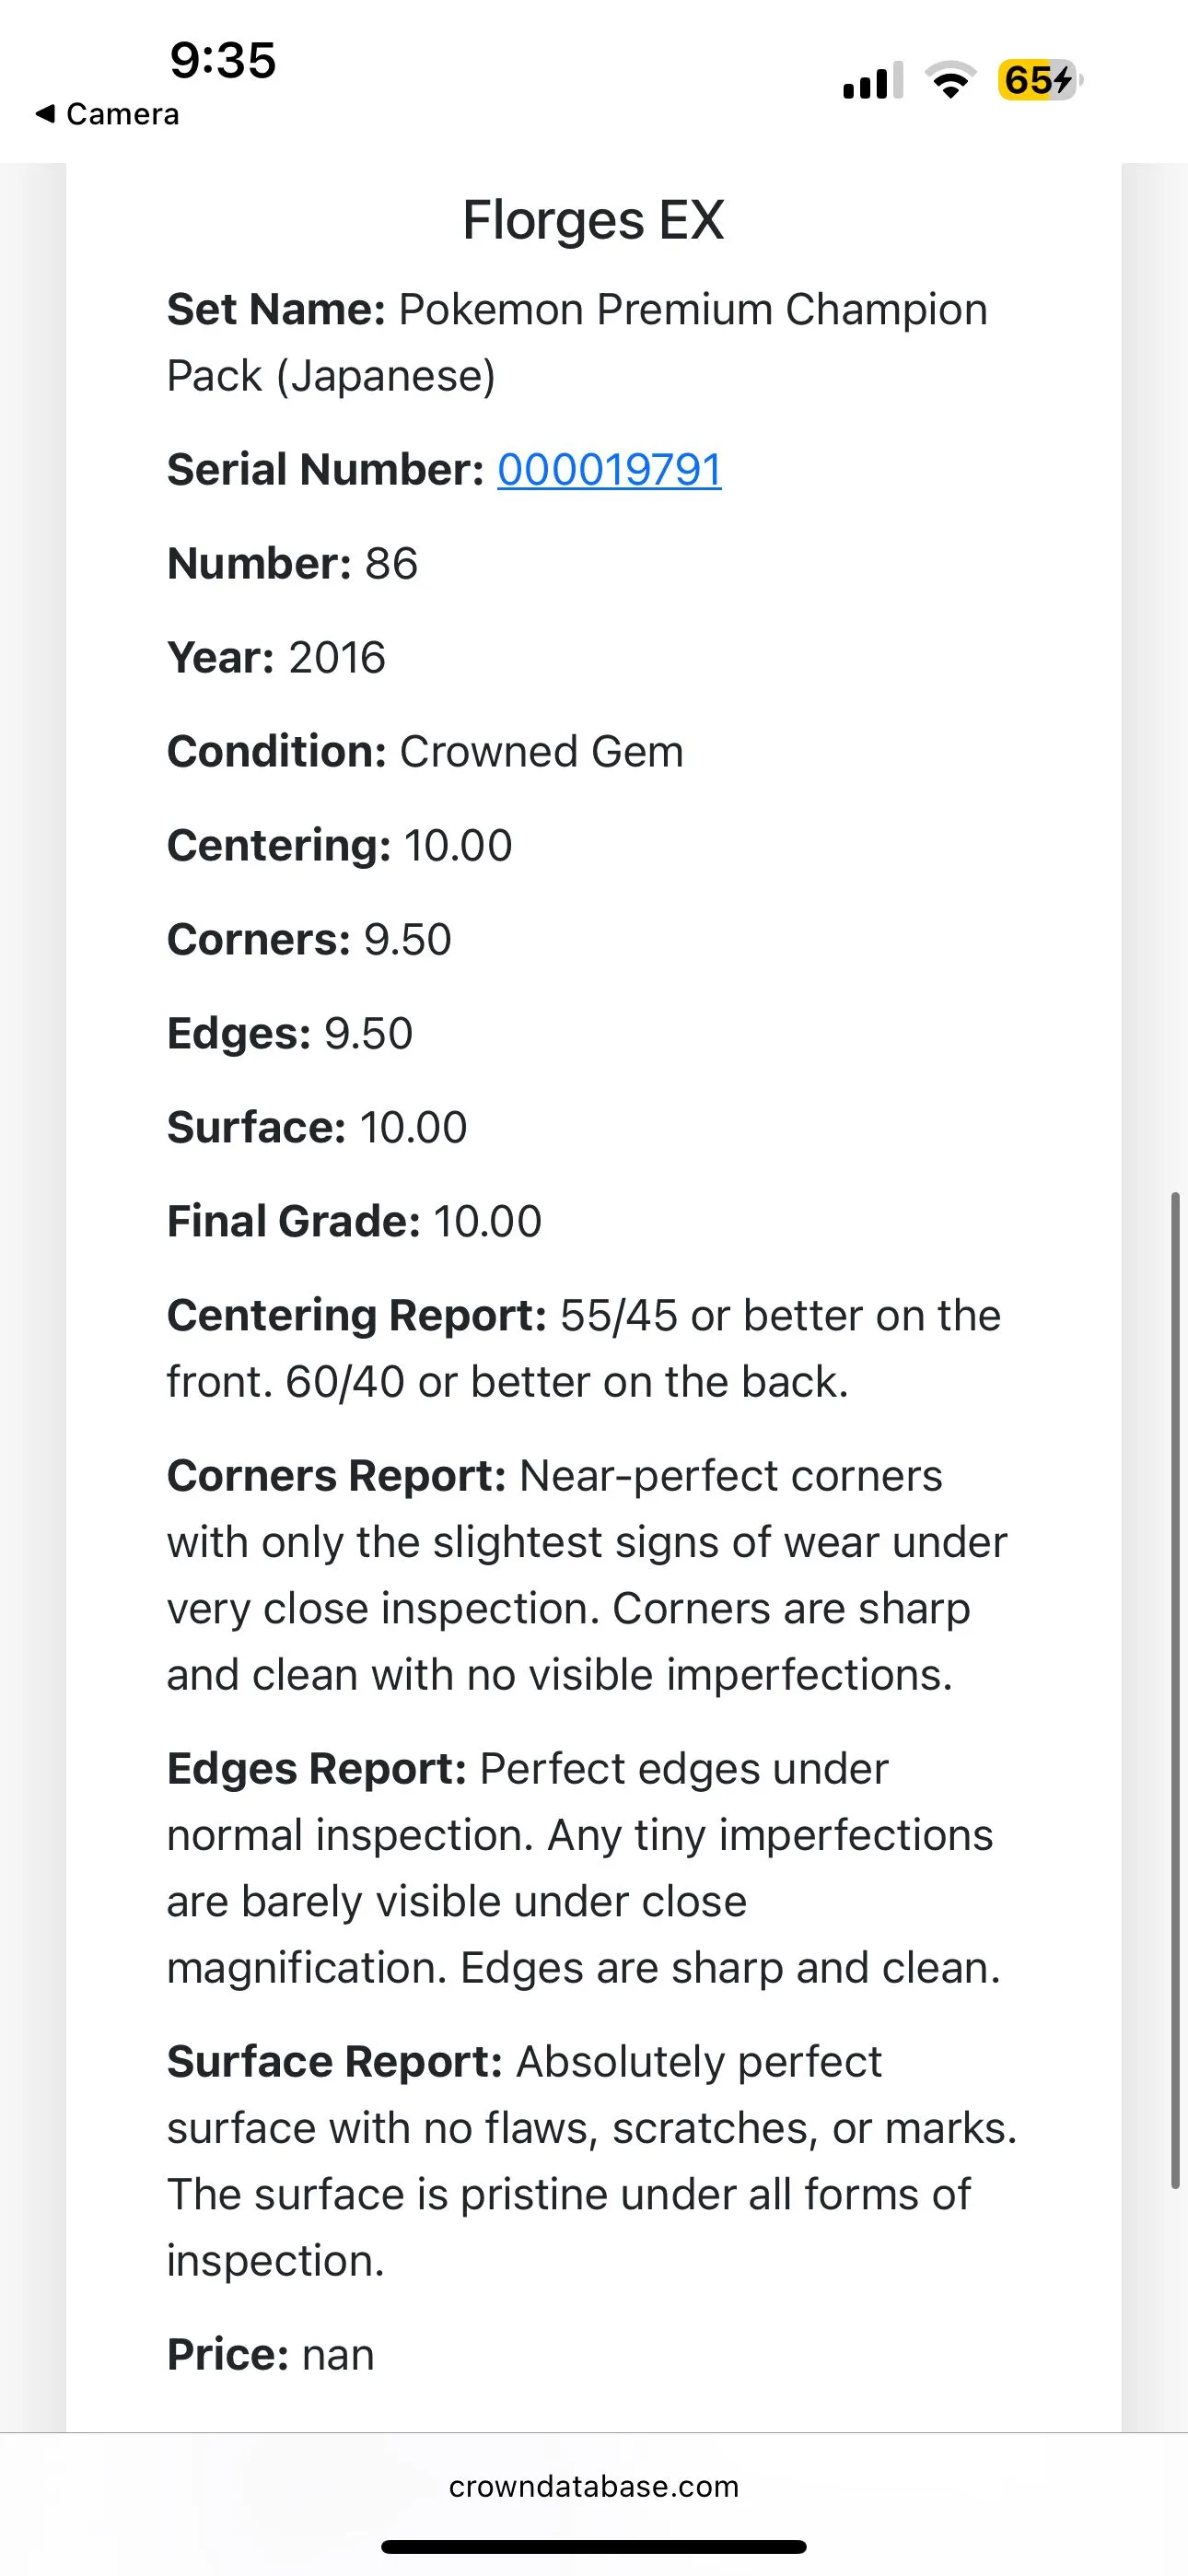
Task: Tap the Centering Report paragraph
Action: click(x=584, y=1348)
